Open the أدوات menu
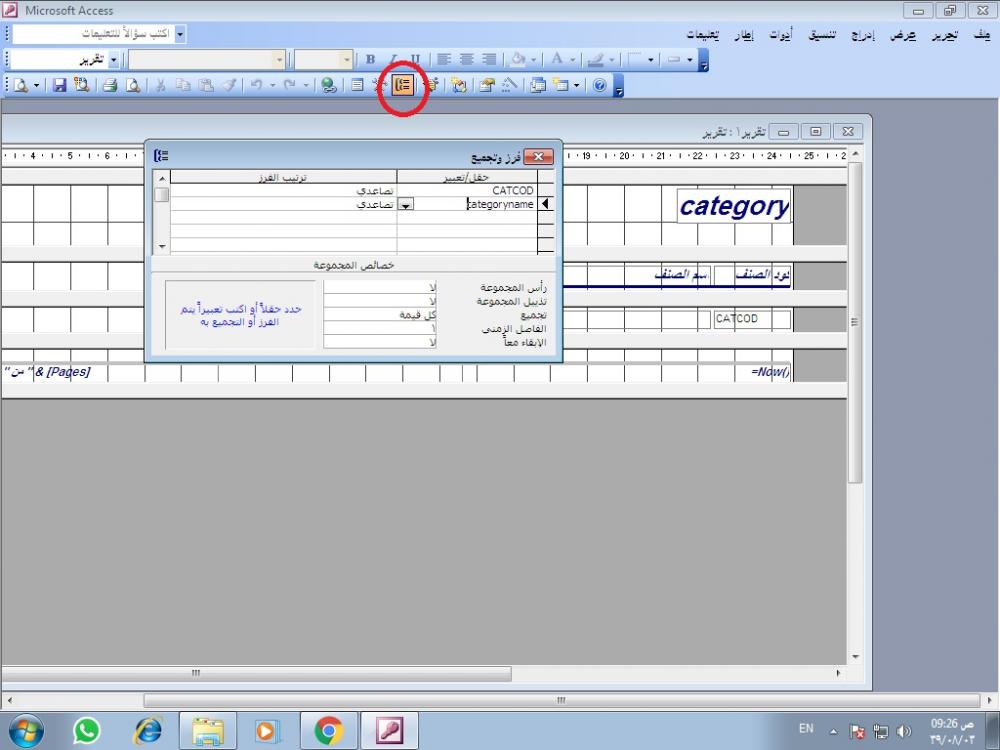This screenshot has height=750, width=1000. point(781,34)
